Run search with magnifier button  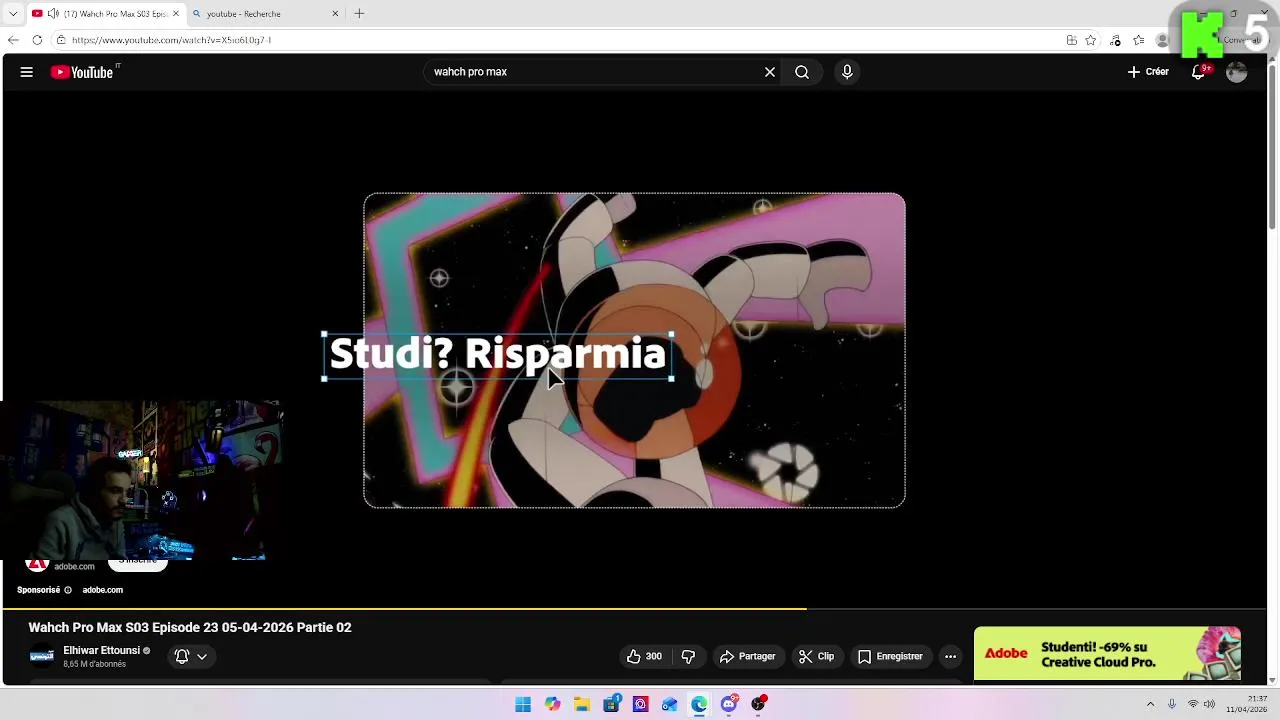coord(802,72)
